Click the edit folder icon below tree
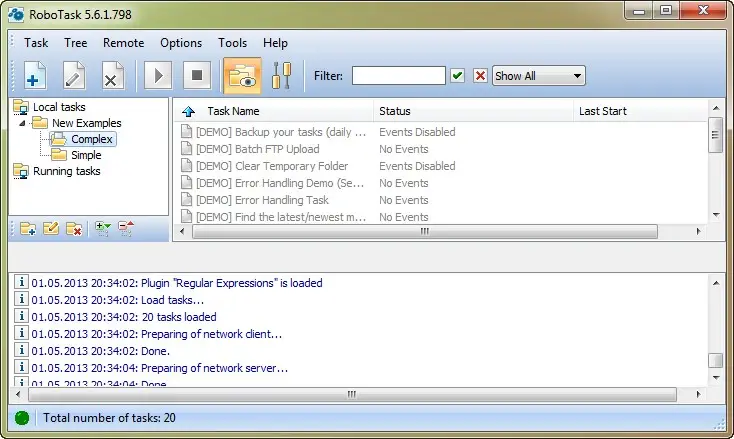The height and width of the screenshot is (439, 734). point(51,229)
